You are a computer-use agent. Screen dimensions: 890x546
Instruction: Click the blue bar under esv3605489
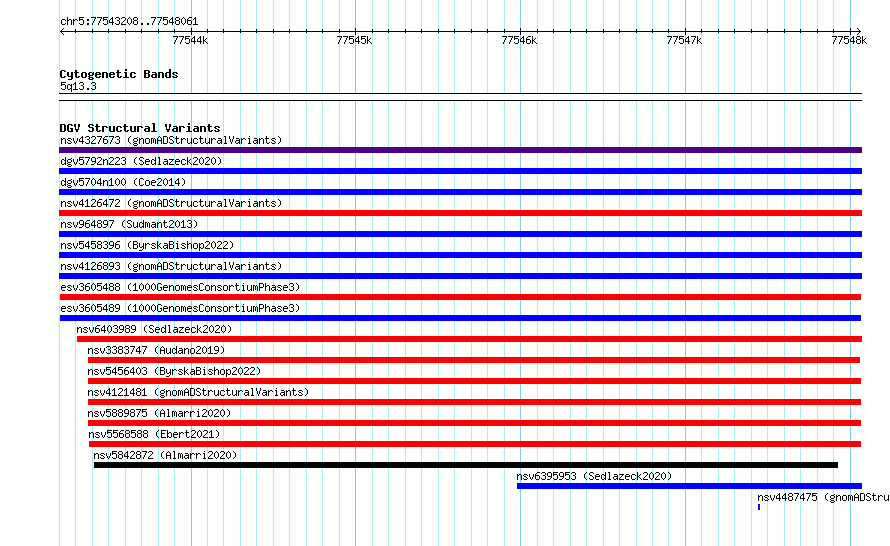pos(460,318)
